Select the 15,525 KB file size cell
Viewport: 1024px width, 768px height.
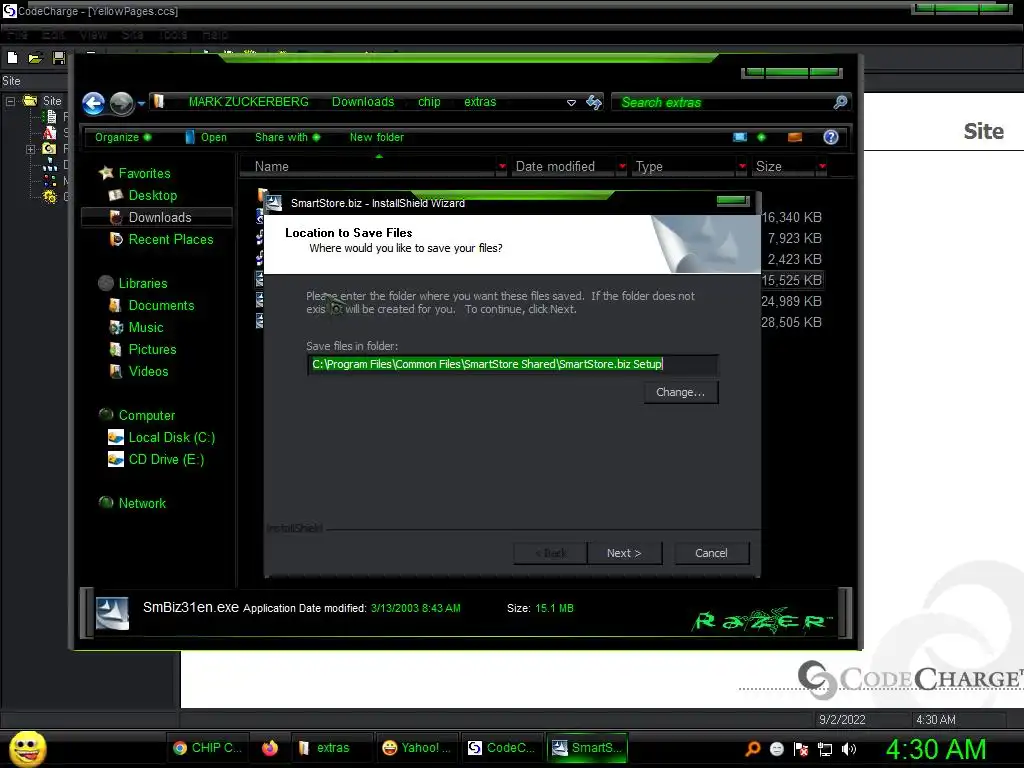click(x=792, y=280)
